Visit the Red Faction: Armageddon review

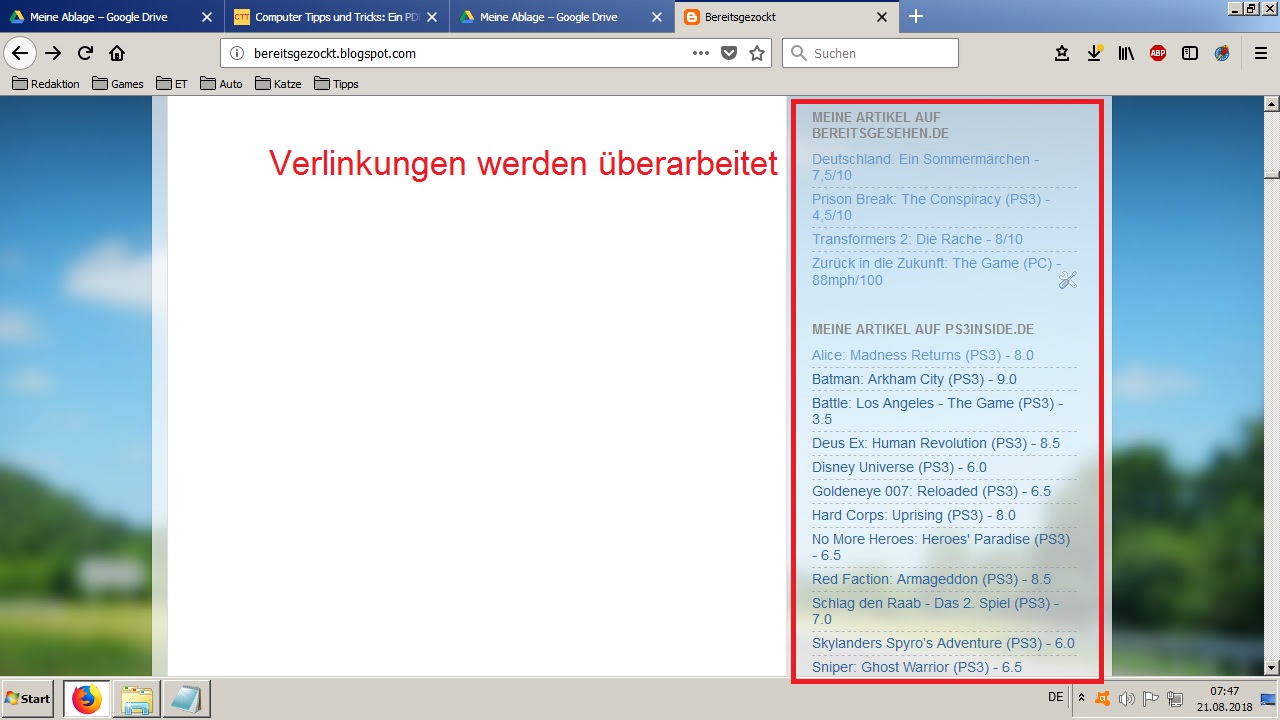[931, 579]
